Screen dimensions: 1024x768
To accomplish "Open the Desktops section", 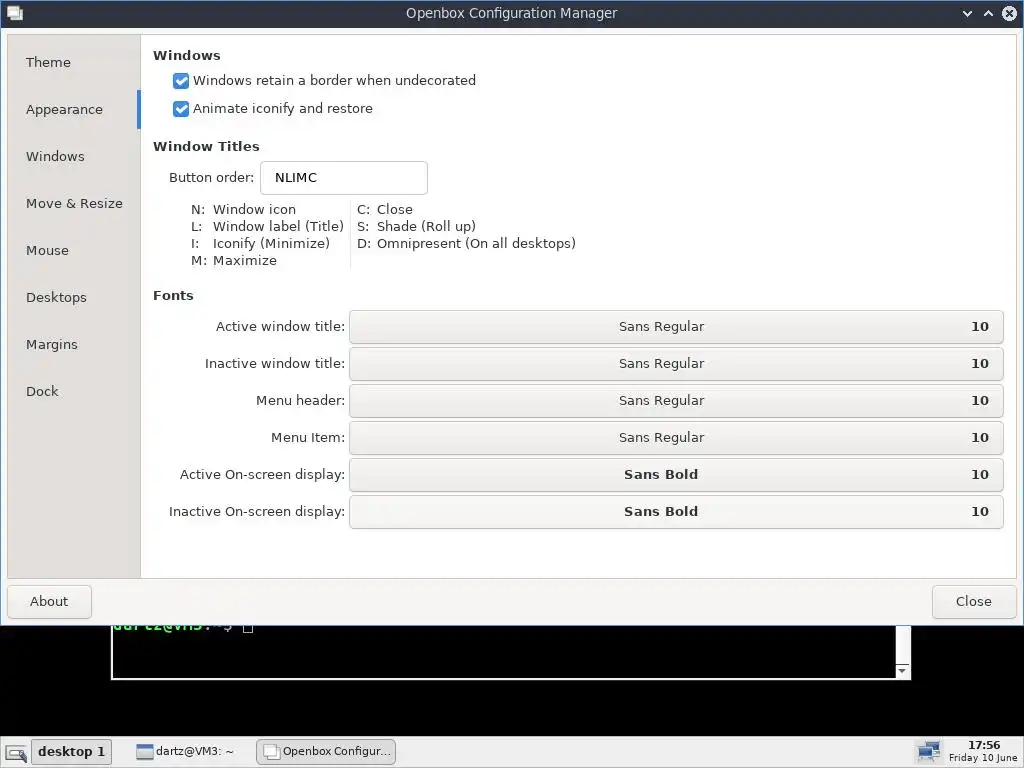I will [74, 297].
